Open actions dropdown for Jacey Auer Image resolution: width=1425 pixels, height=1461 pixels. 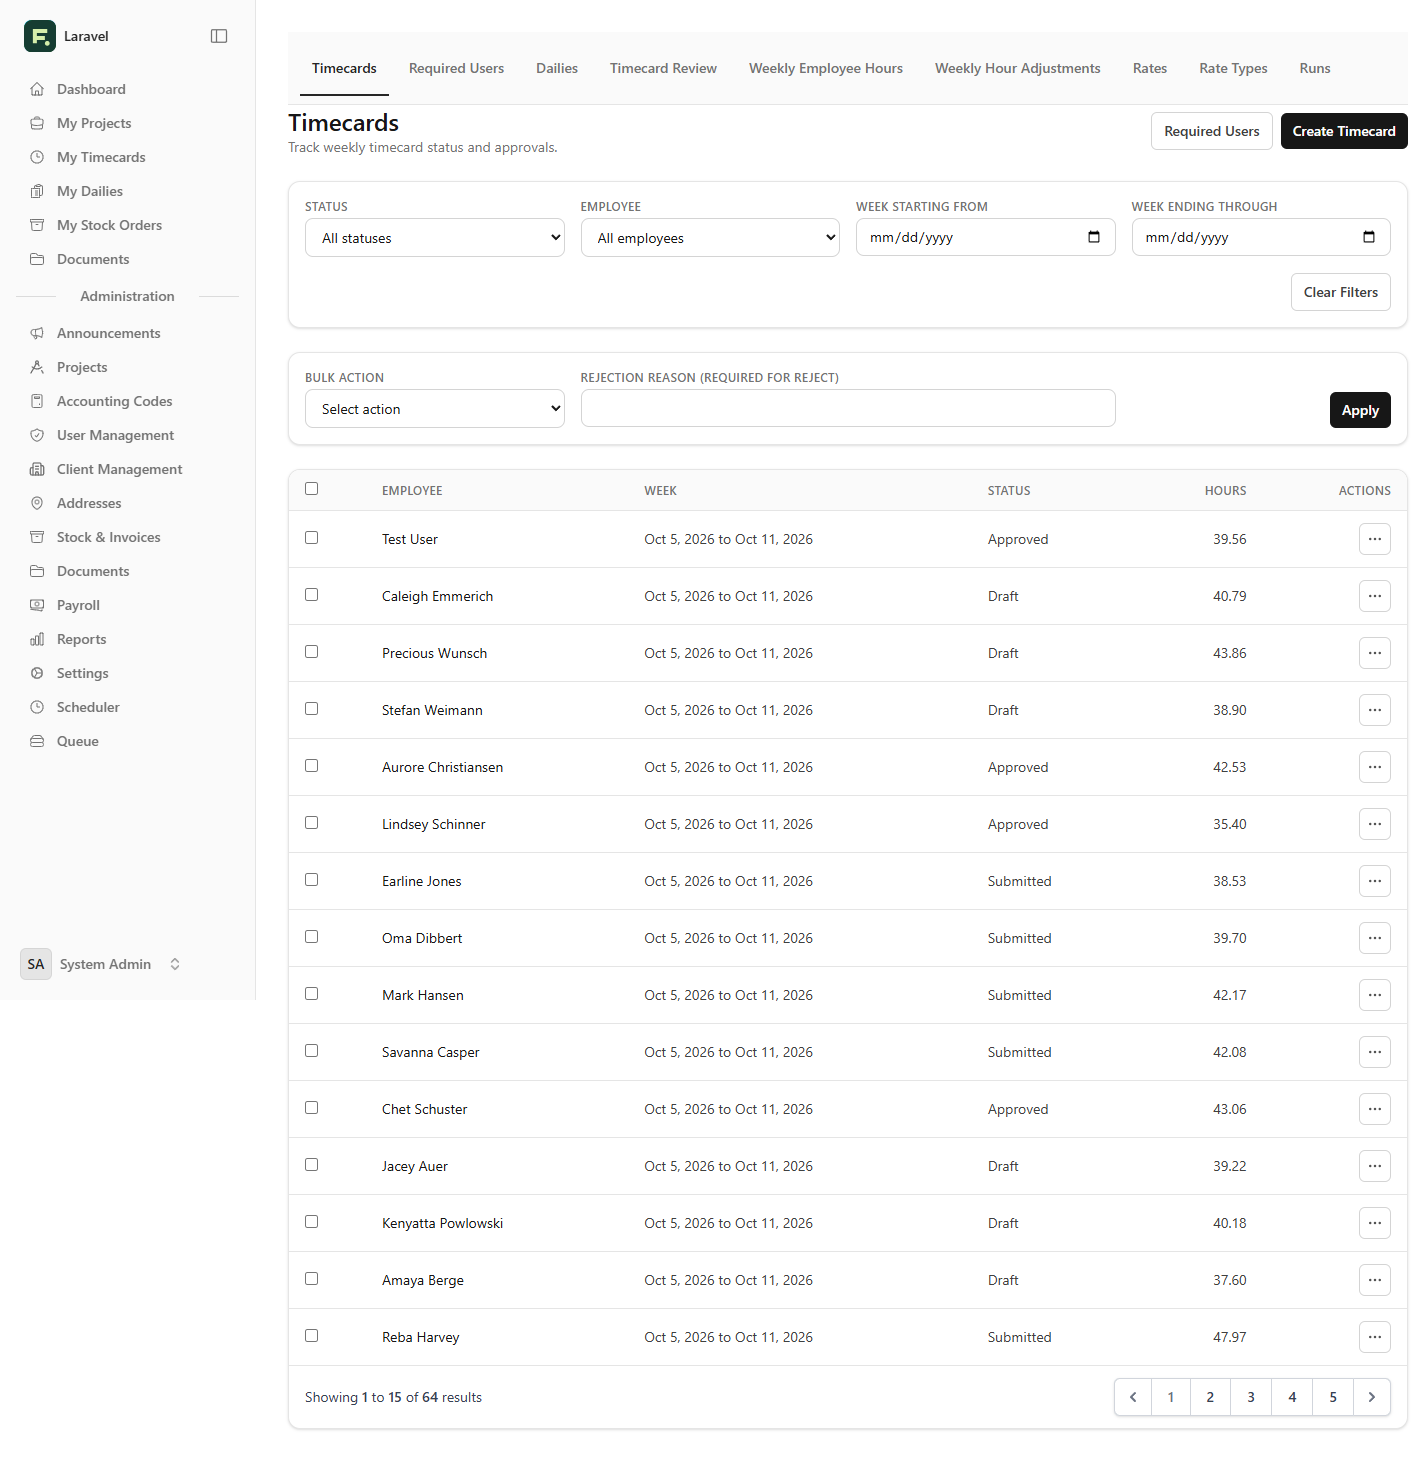1375,1166
